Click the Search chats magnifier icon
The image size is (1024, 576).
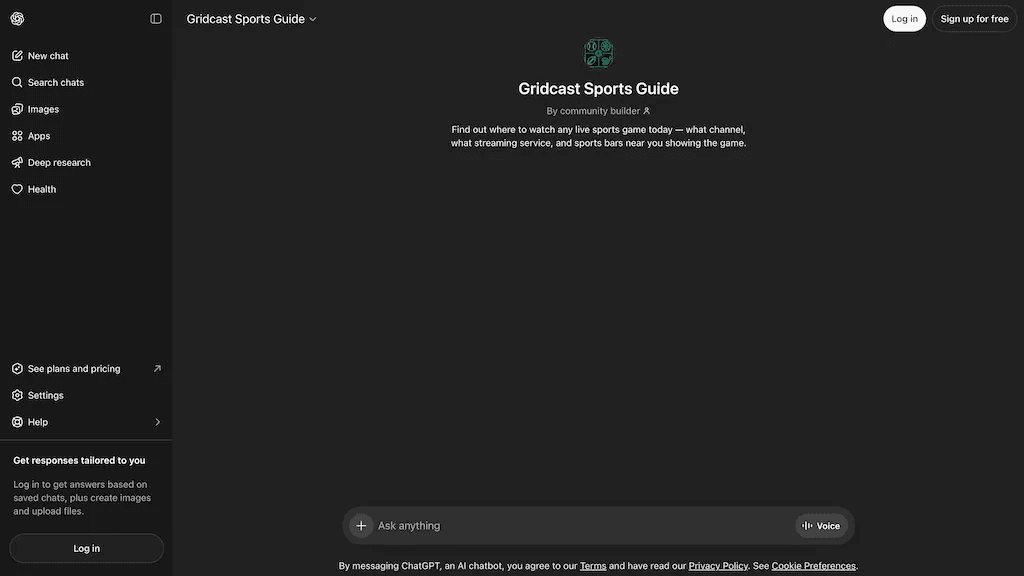[x=17, y=82]
